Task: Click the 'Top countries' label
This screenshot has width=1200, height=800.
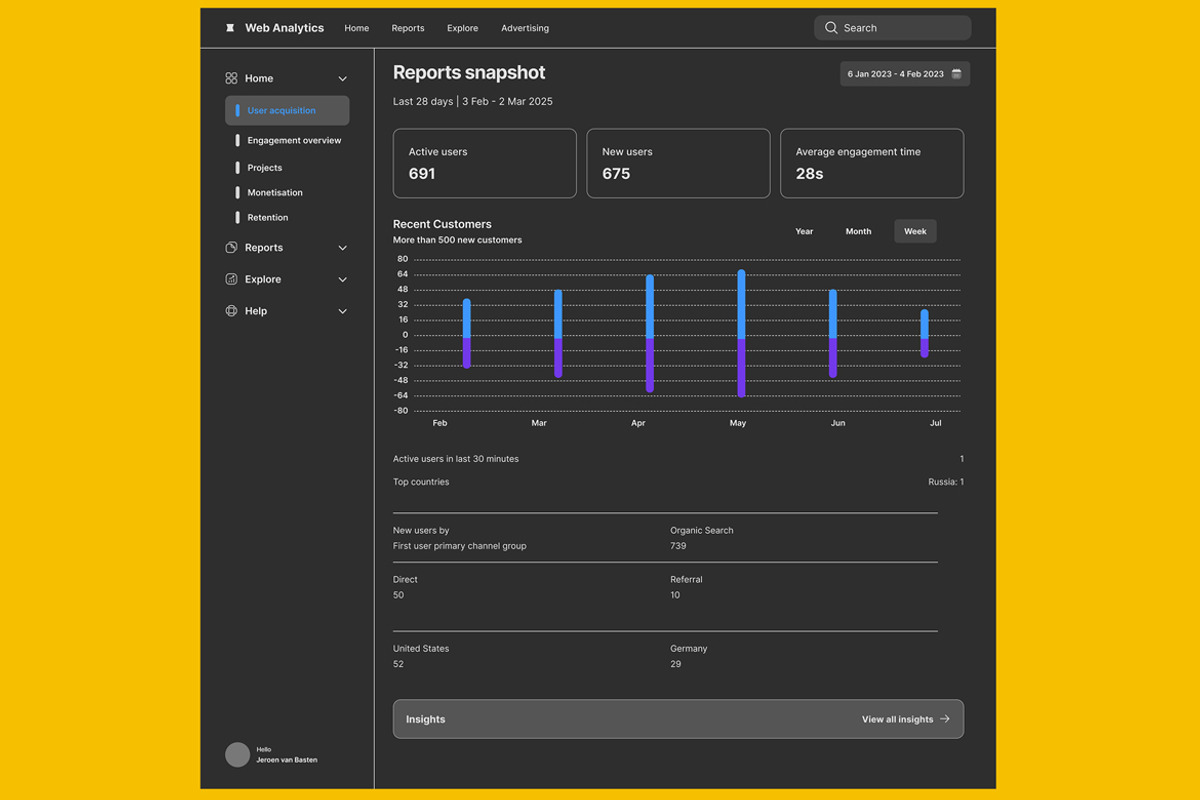Action: [421, 482]
